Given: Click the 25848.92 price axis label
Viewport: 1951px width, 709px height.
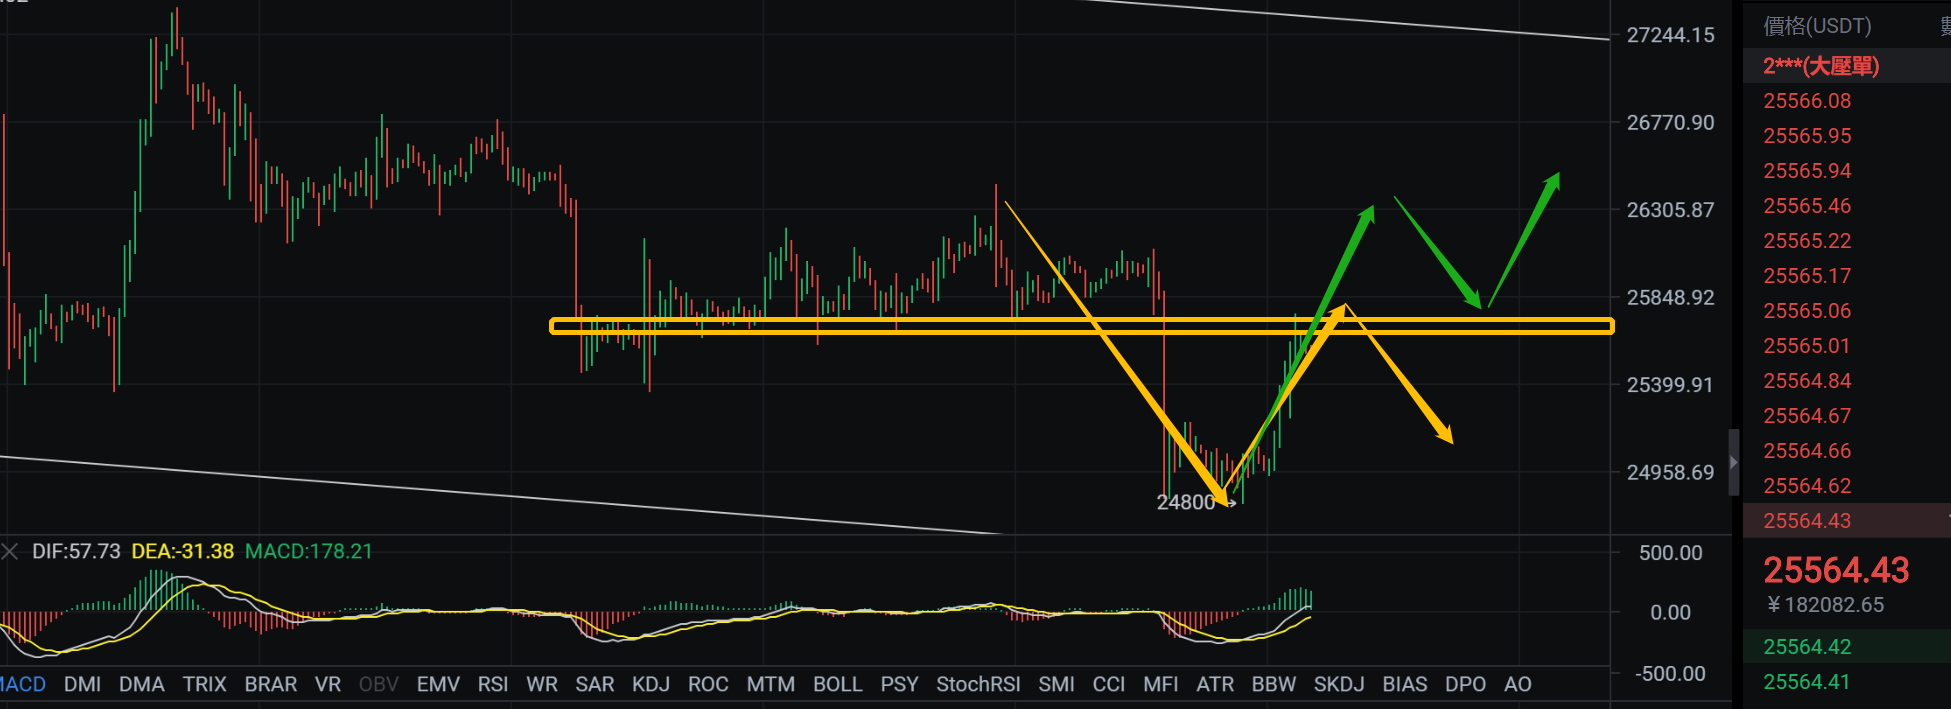Looking at the screenshot, I should (1670, 297).
